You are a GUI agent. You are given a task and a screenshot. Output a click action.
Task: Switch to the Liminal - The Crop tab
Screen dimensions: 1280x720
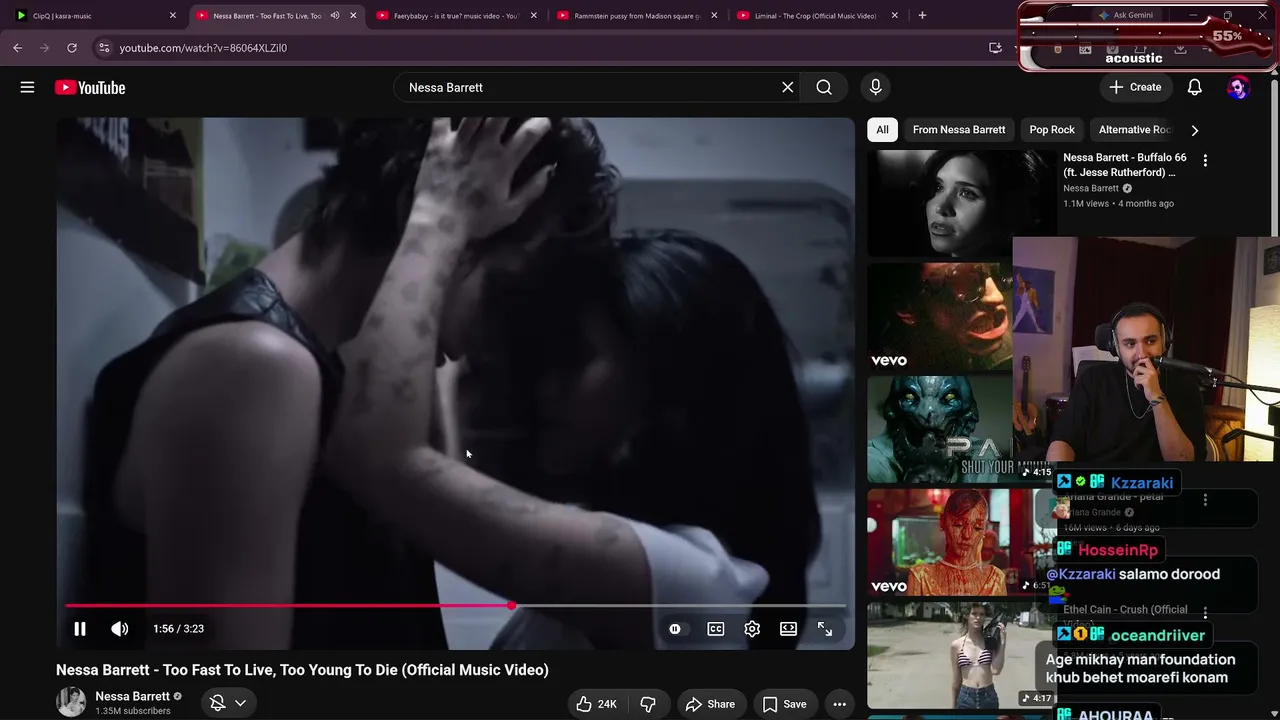coord(817,16)
